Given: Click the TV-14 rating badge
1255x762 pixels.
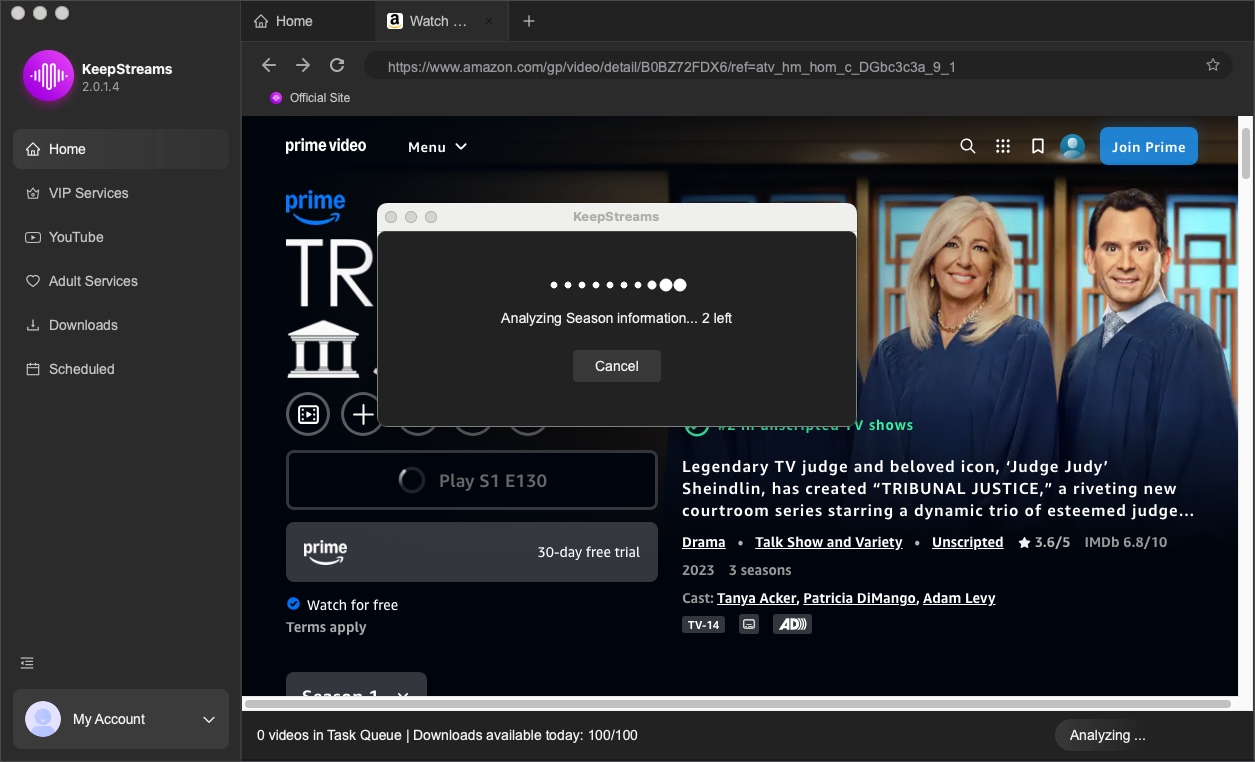Looking at the screenshot, I should (703, 625).
